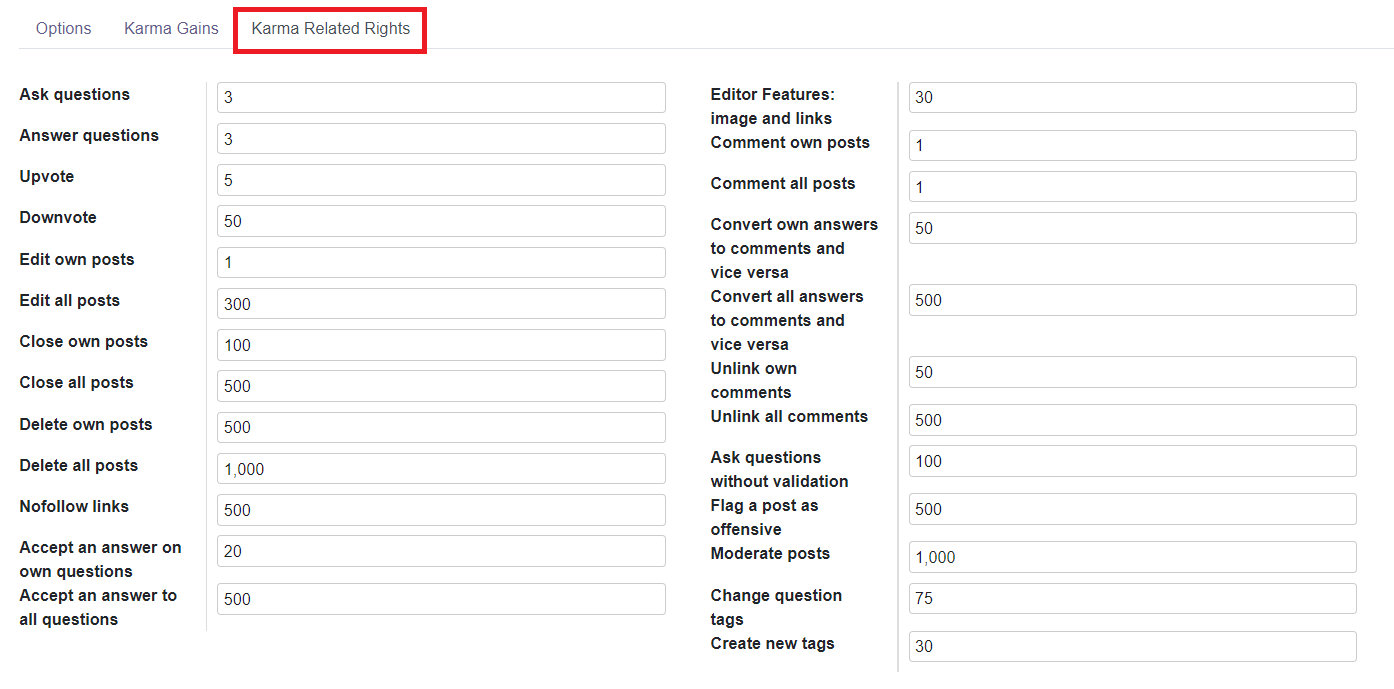This screenshot has width=1394, height=689.
Task: Click the Edit own posts field
Action: tap(440, 262)
